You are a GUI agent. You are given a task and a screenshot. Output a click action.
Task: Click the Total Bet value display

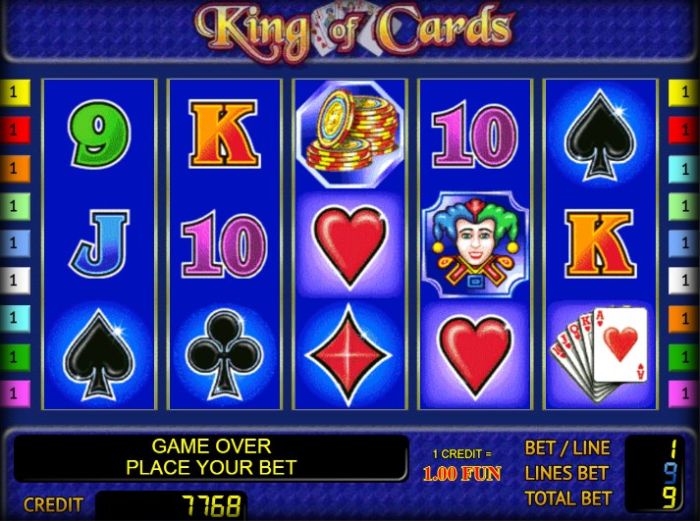click(x=669, y=498)
